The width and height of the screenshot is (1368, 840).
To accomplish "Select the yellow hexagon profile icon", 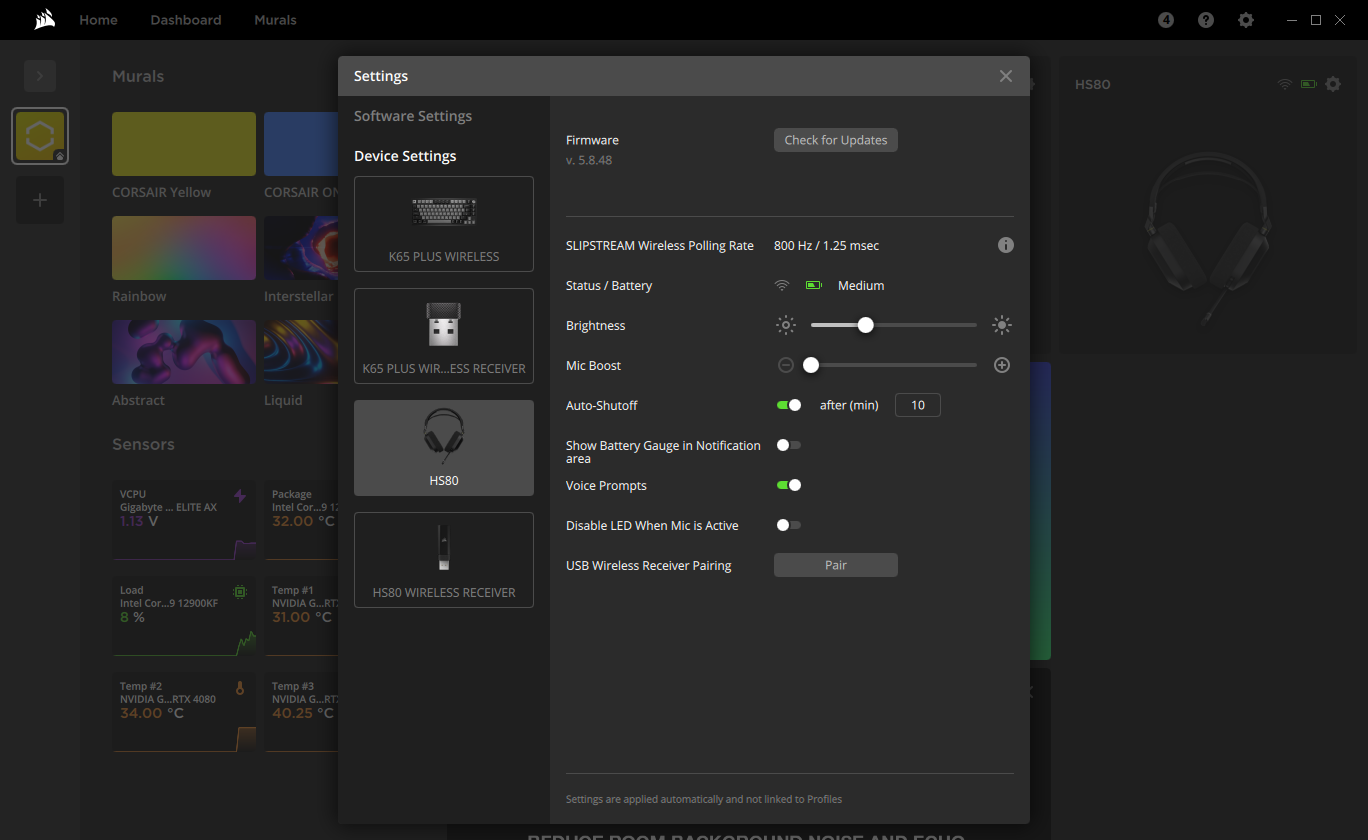I will pyautogui.click(x=40, y=136).
